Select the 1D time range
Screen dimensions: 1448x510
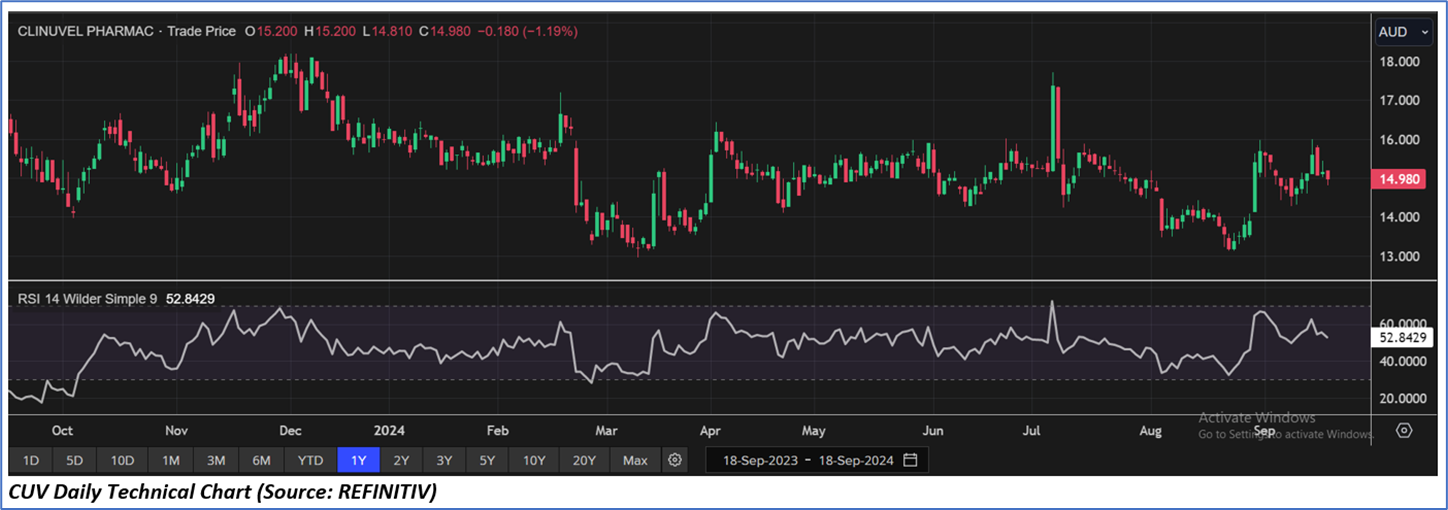point(31,460)
